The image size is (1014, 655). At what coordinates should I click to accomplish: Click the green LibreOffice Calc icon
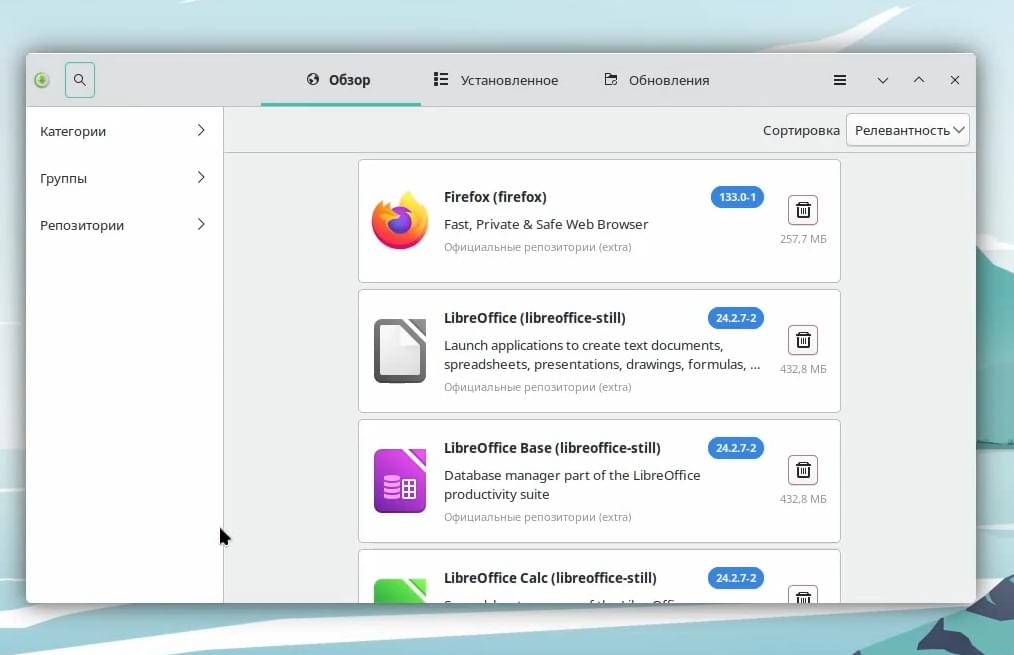[400, 591]
